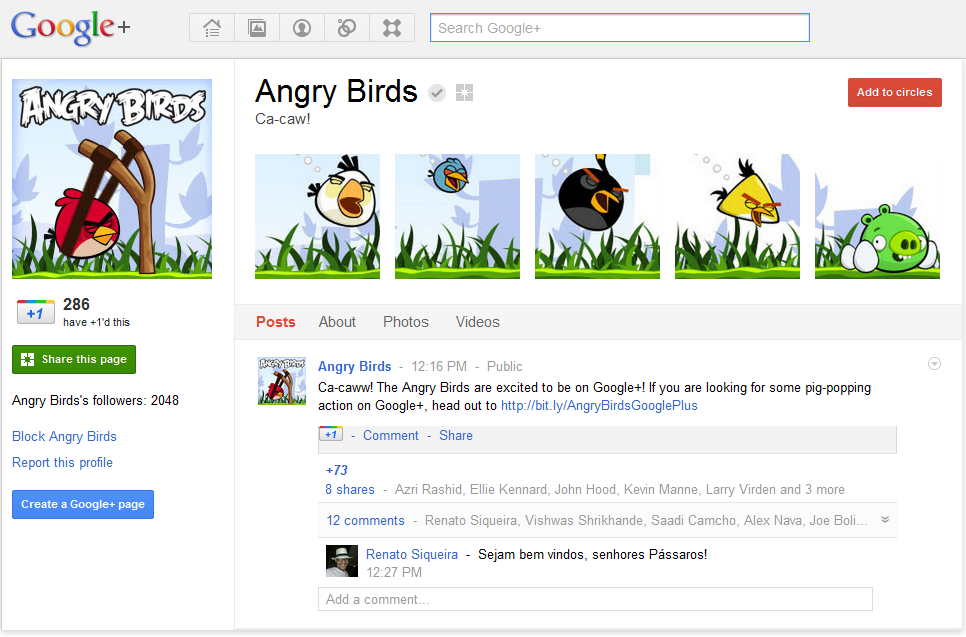
Task: Open the Home stream icon
Action: 212,28
